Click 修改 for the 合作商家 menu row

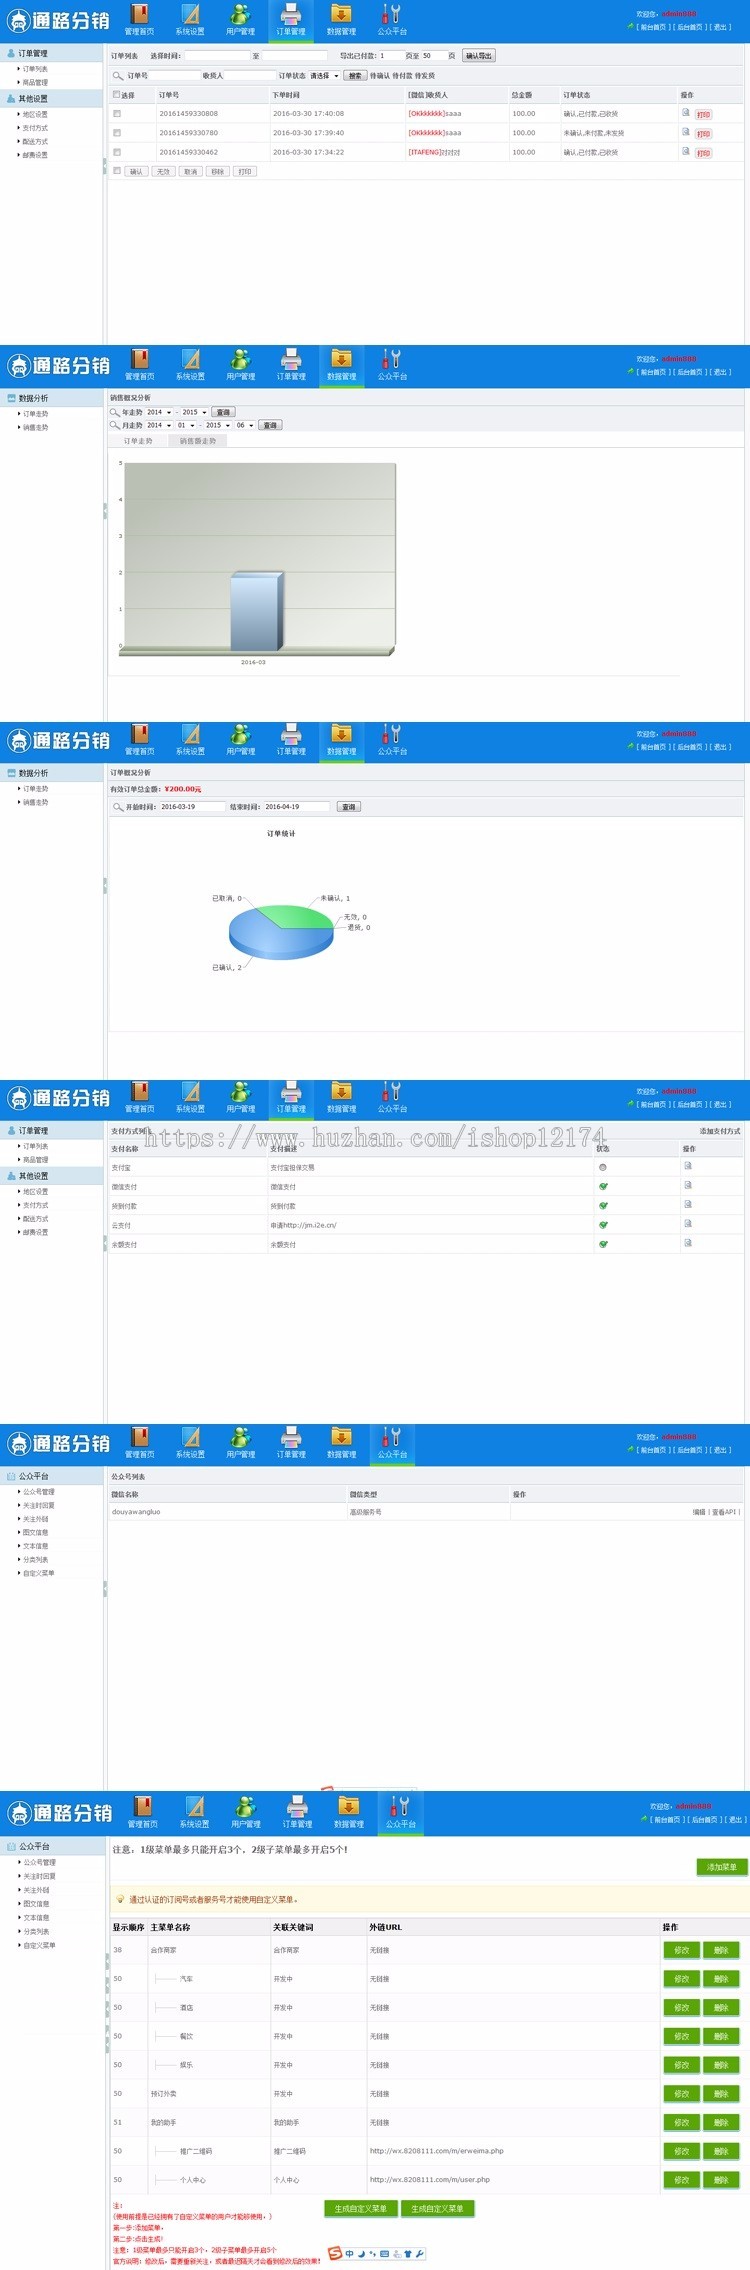click(x=681, y=1950)
